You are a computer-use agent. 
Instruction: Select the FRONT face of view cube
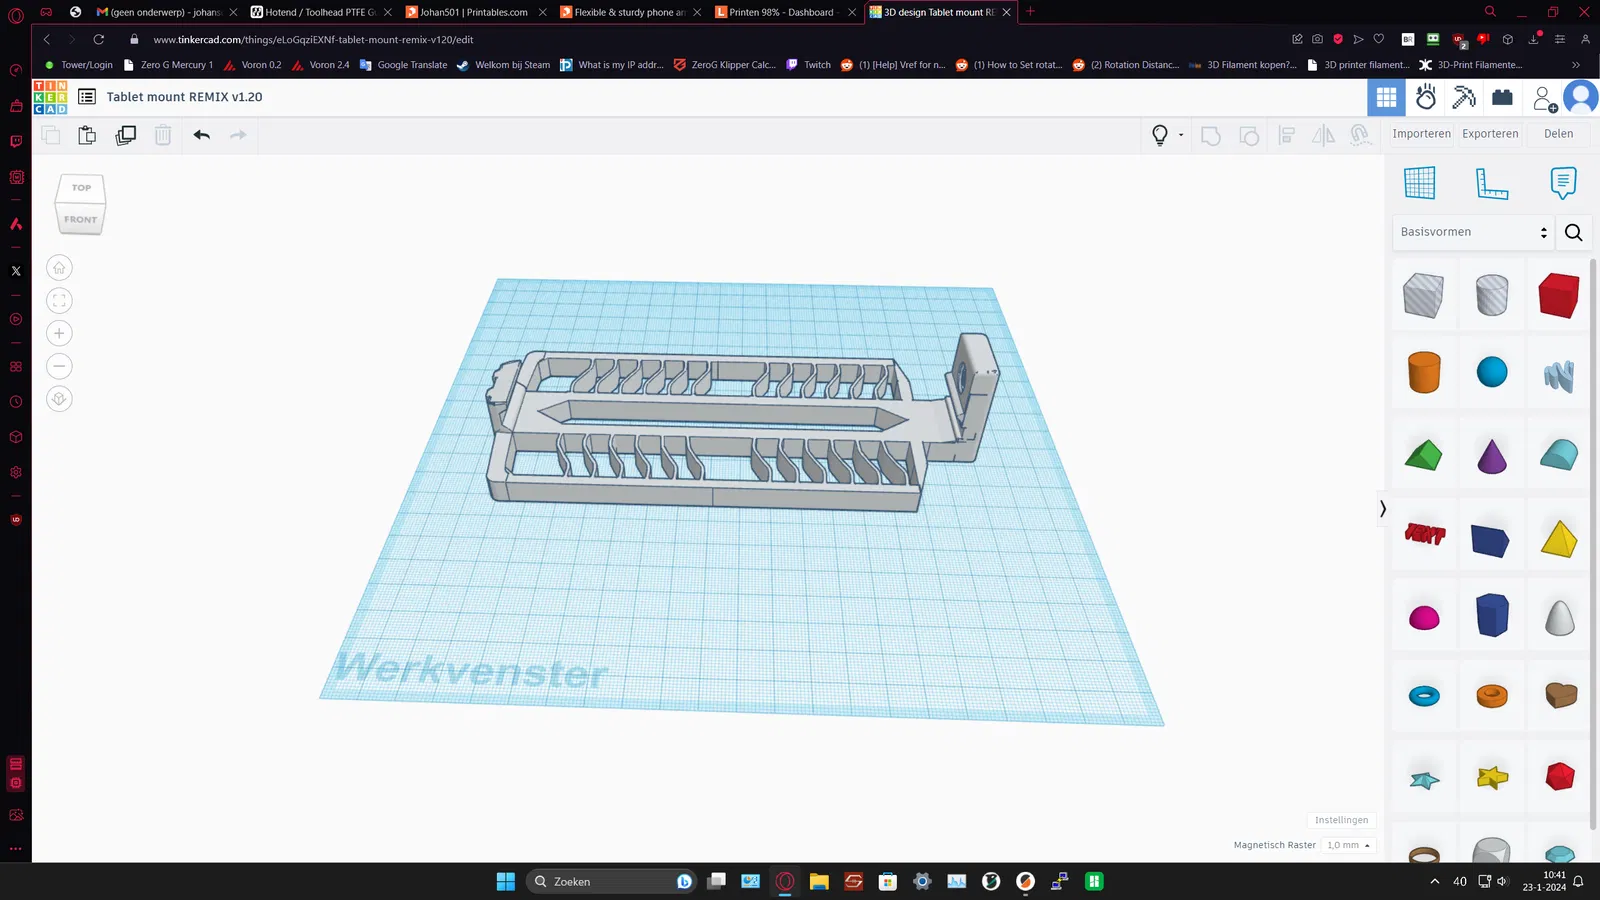(81, 219)
